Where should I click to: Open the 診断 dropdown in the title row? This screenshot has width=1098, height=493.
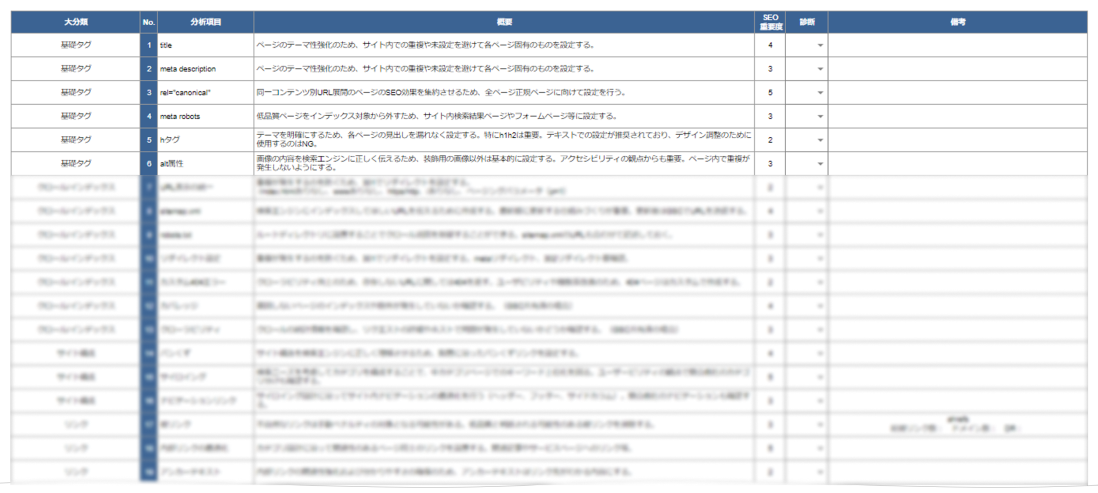click(x=820, y=46)
